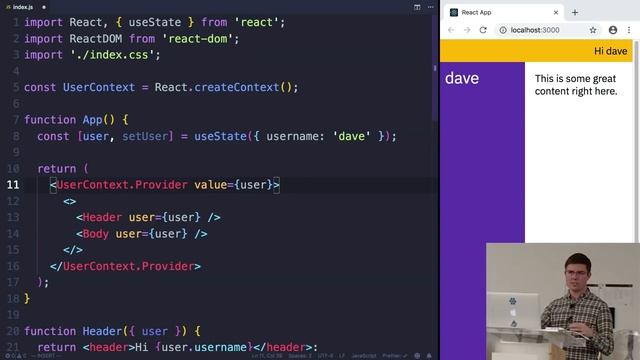Click the 'Header' JSX tag on line 13
The width and height of the screenshot is (640, 360).
pos(102,218)
